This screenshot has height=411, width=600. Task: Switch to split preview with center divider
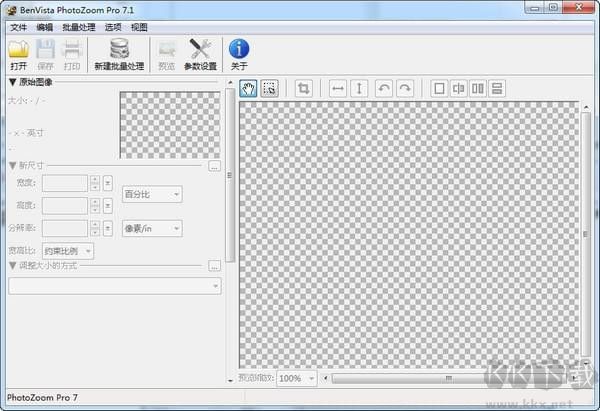[x=458, y=88]
